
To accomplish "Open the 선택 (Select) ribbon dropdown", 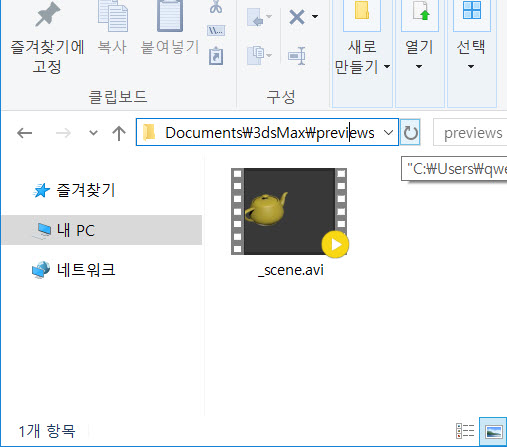I will [x=471, y=53].
